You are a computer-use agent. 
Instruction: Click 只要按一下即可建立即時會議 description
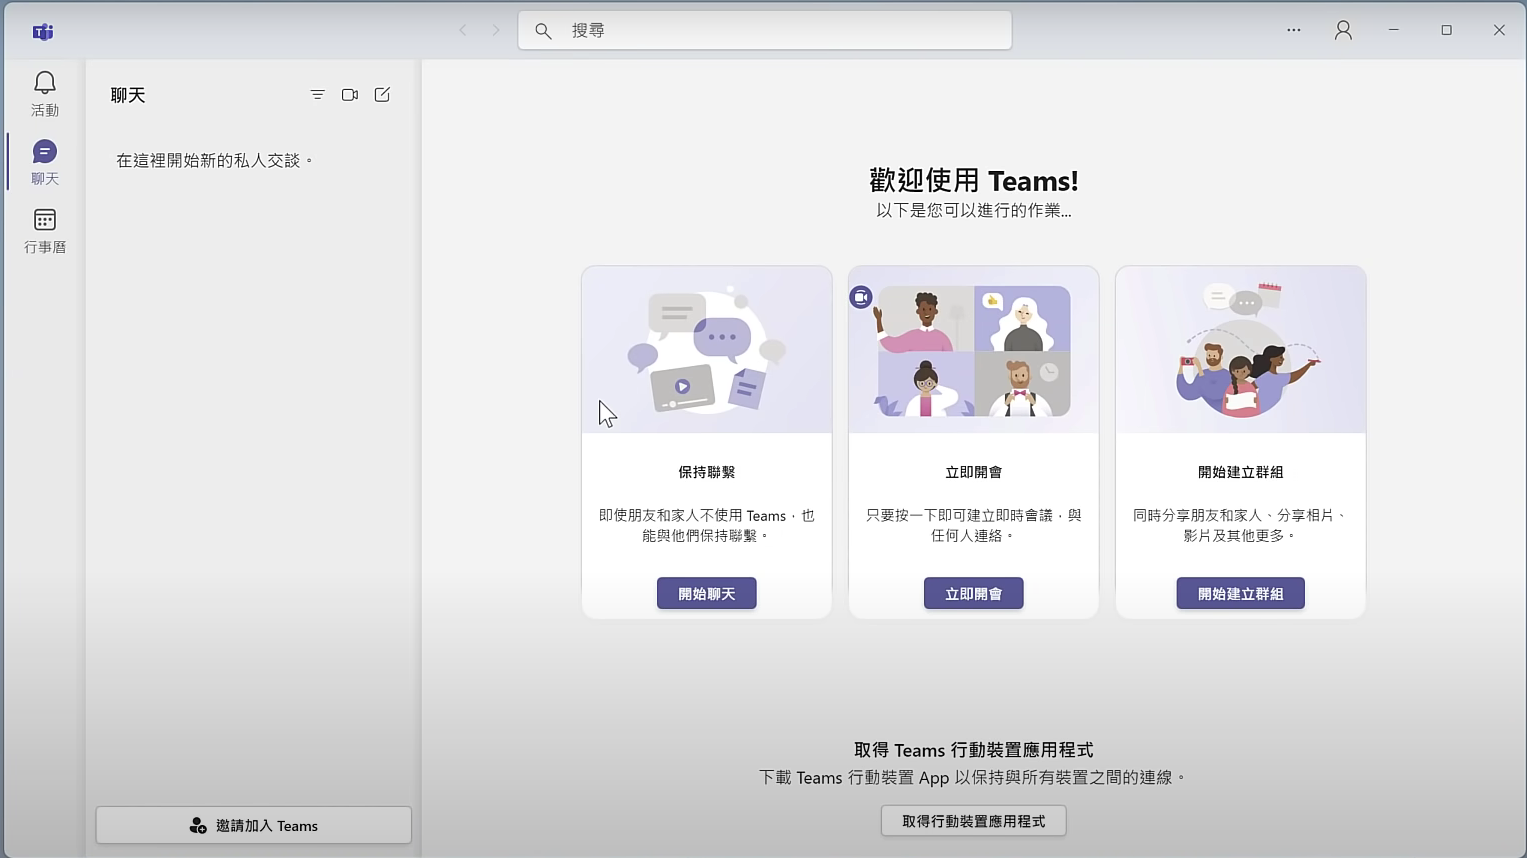click(x=973, y=525)
